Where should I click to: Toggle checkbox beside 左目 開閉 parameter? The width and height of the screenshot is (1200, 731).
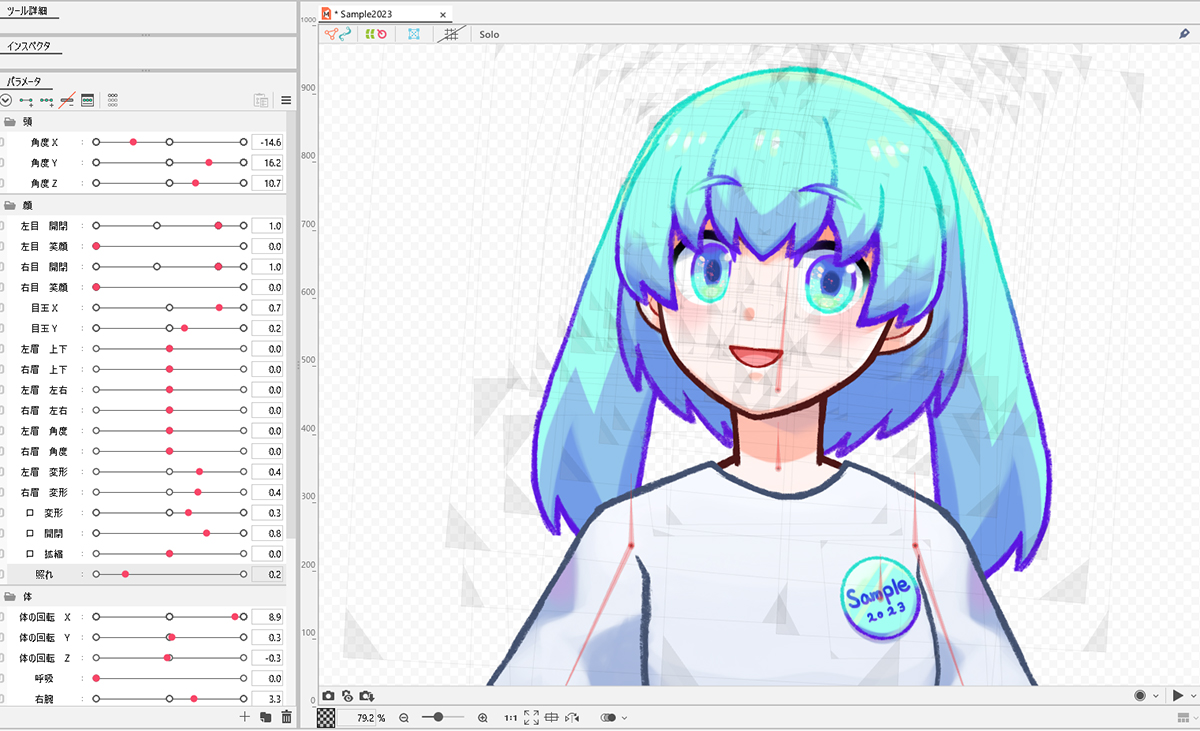pyautogui.click(x=2, y=226)
